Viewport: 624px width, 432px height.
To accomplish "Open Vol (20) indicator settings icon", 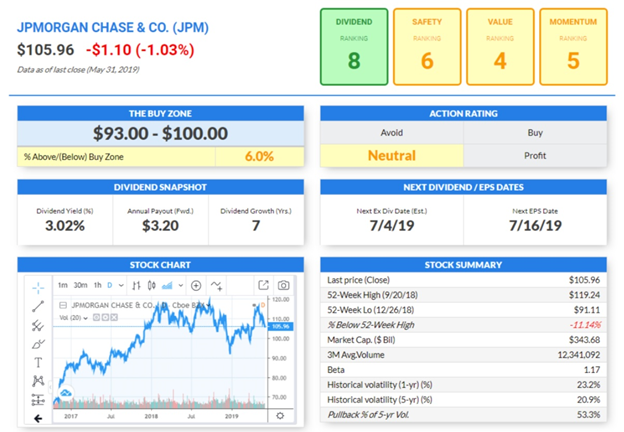I will pos(105,317).
